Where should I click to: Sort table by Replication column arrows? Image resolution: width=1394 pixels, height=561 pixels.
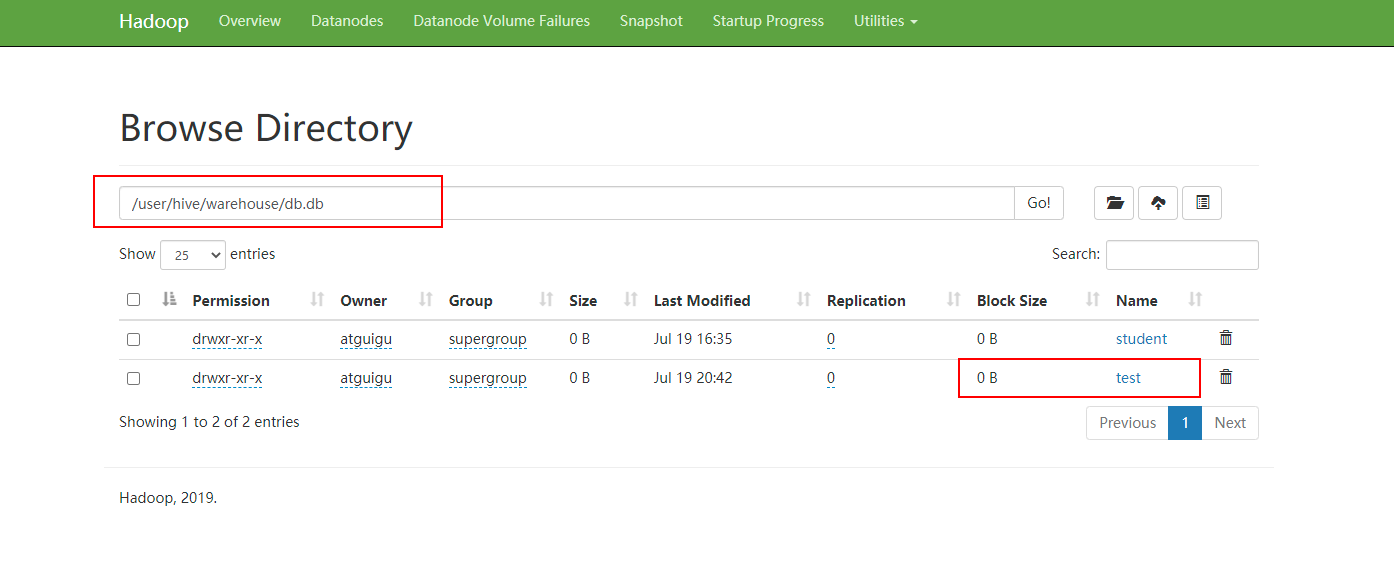(x=953, y=299)
